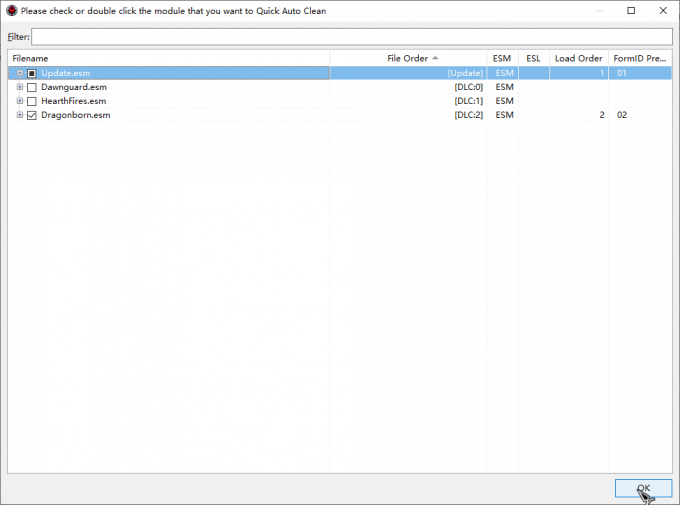
Task: Check the Update.esm checkbox
Action: 32,73
